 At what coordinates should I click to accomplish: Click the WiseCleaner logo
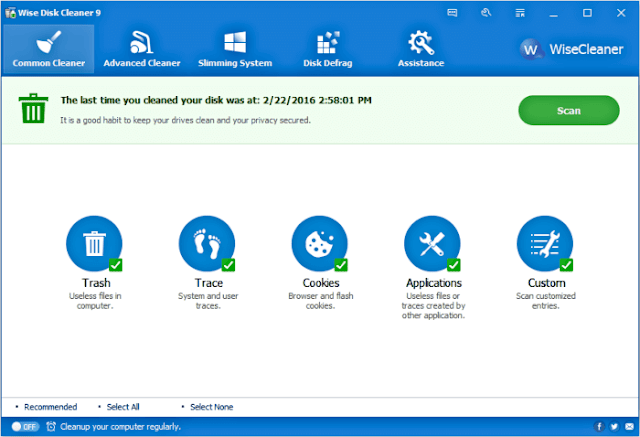571,49
